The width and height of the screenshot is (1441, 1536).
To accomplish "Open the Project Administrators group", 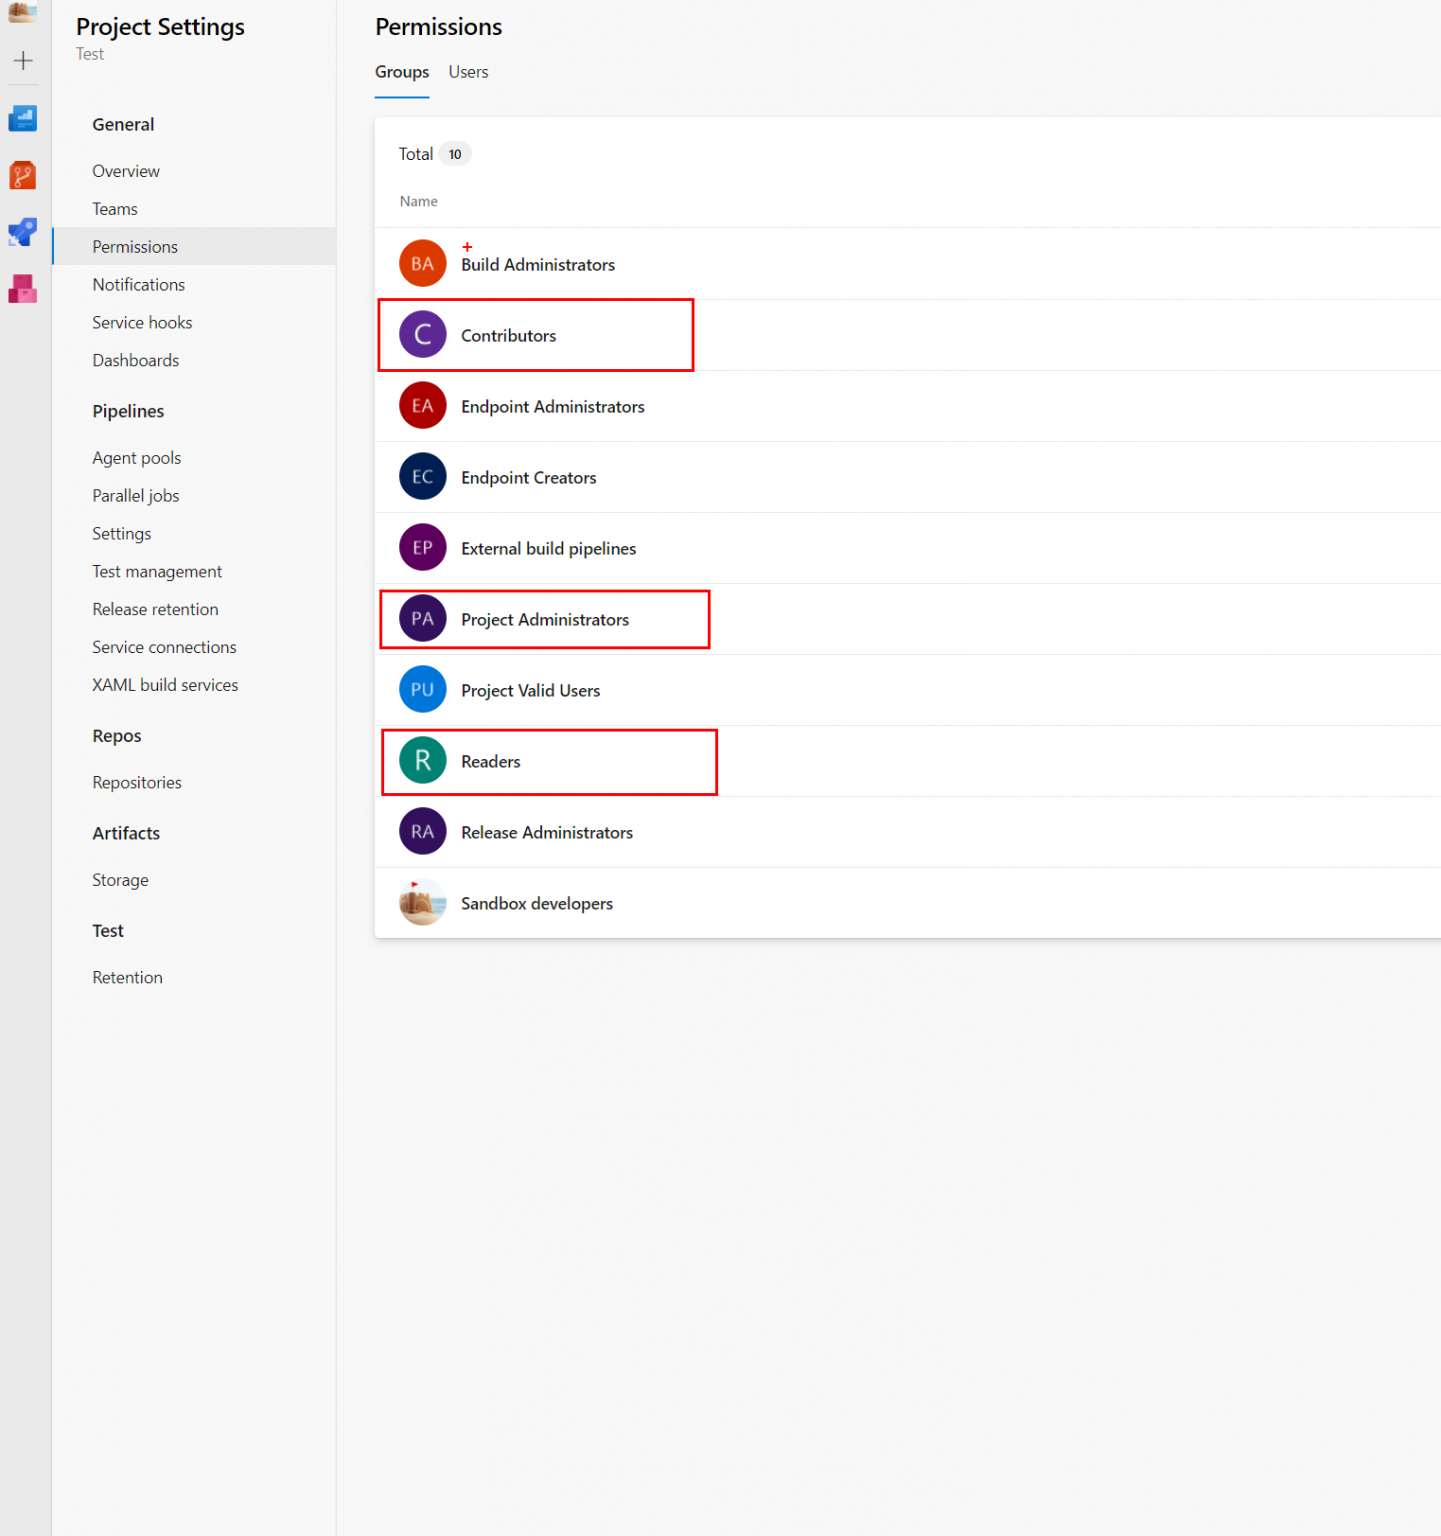I will [x=544, y=620].
